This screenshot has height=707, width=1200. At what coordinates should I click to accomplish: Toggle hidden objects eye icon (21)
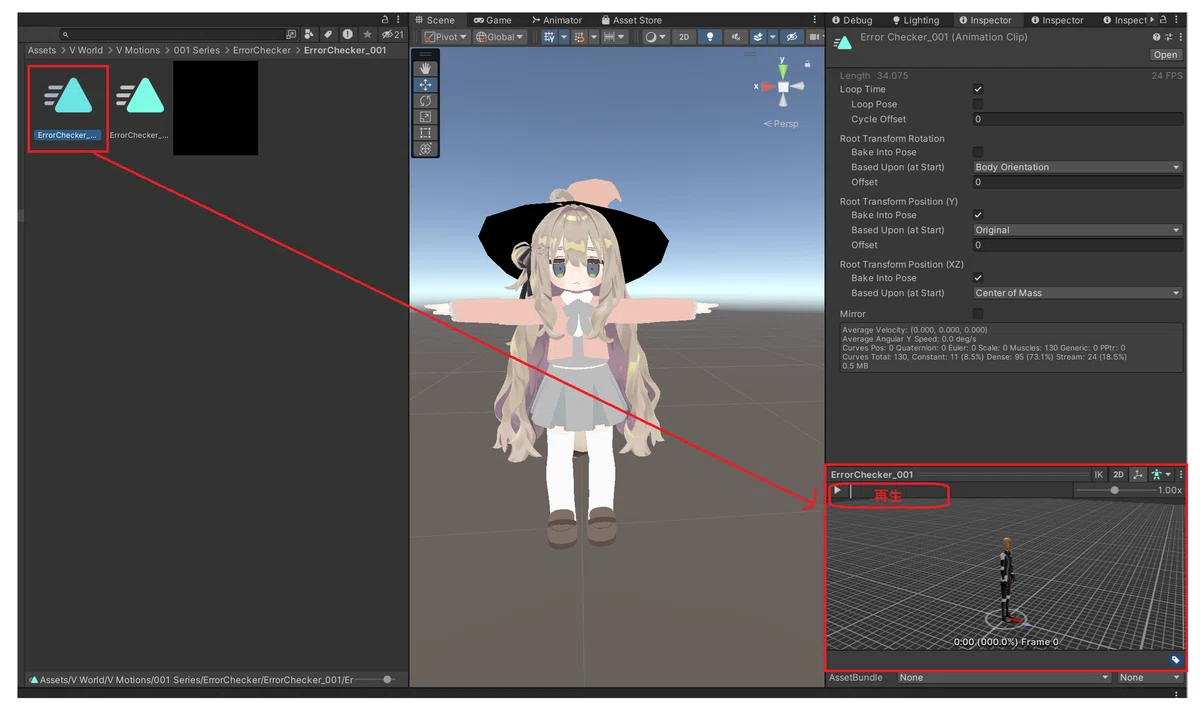[x=393, y=34]
